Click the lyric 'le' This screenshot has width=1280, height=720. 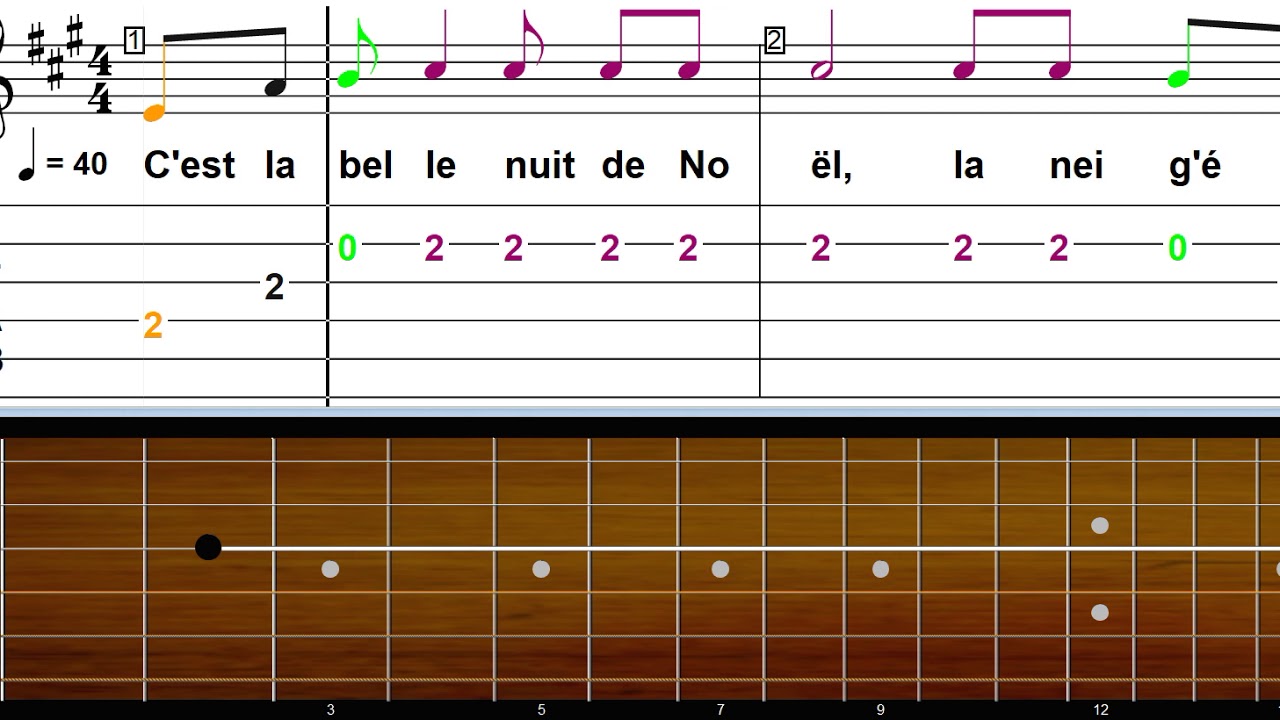coord(441,165)
